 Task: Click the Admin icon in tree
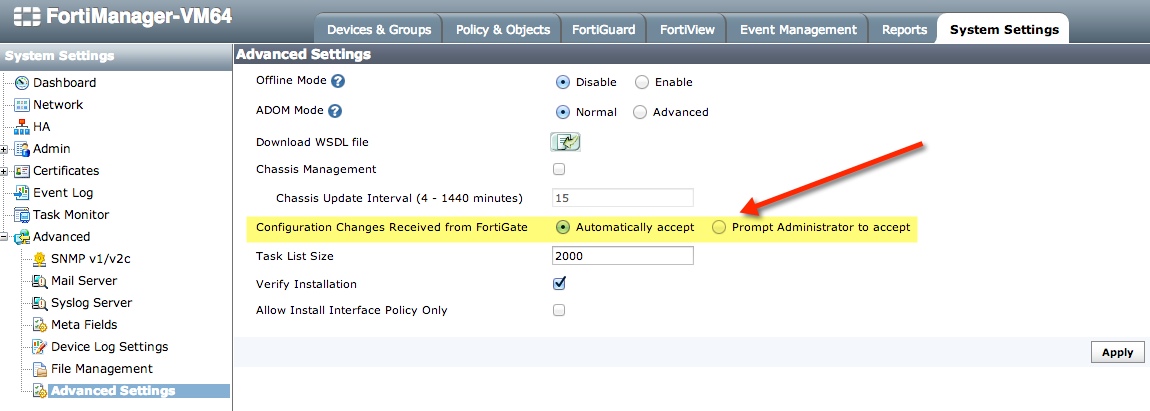22,149
